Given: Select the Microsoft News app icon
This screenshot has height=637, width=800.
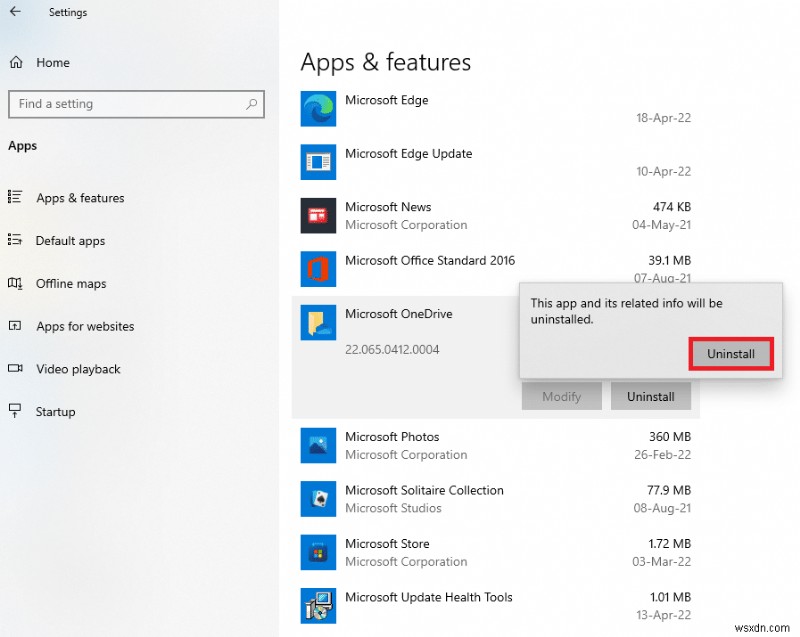Looking at the screenshot, I should tap(318, 216).
